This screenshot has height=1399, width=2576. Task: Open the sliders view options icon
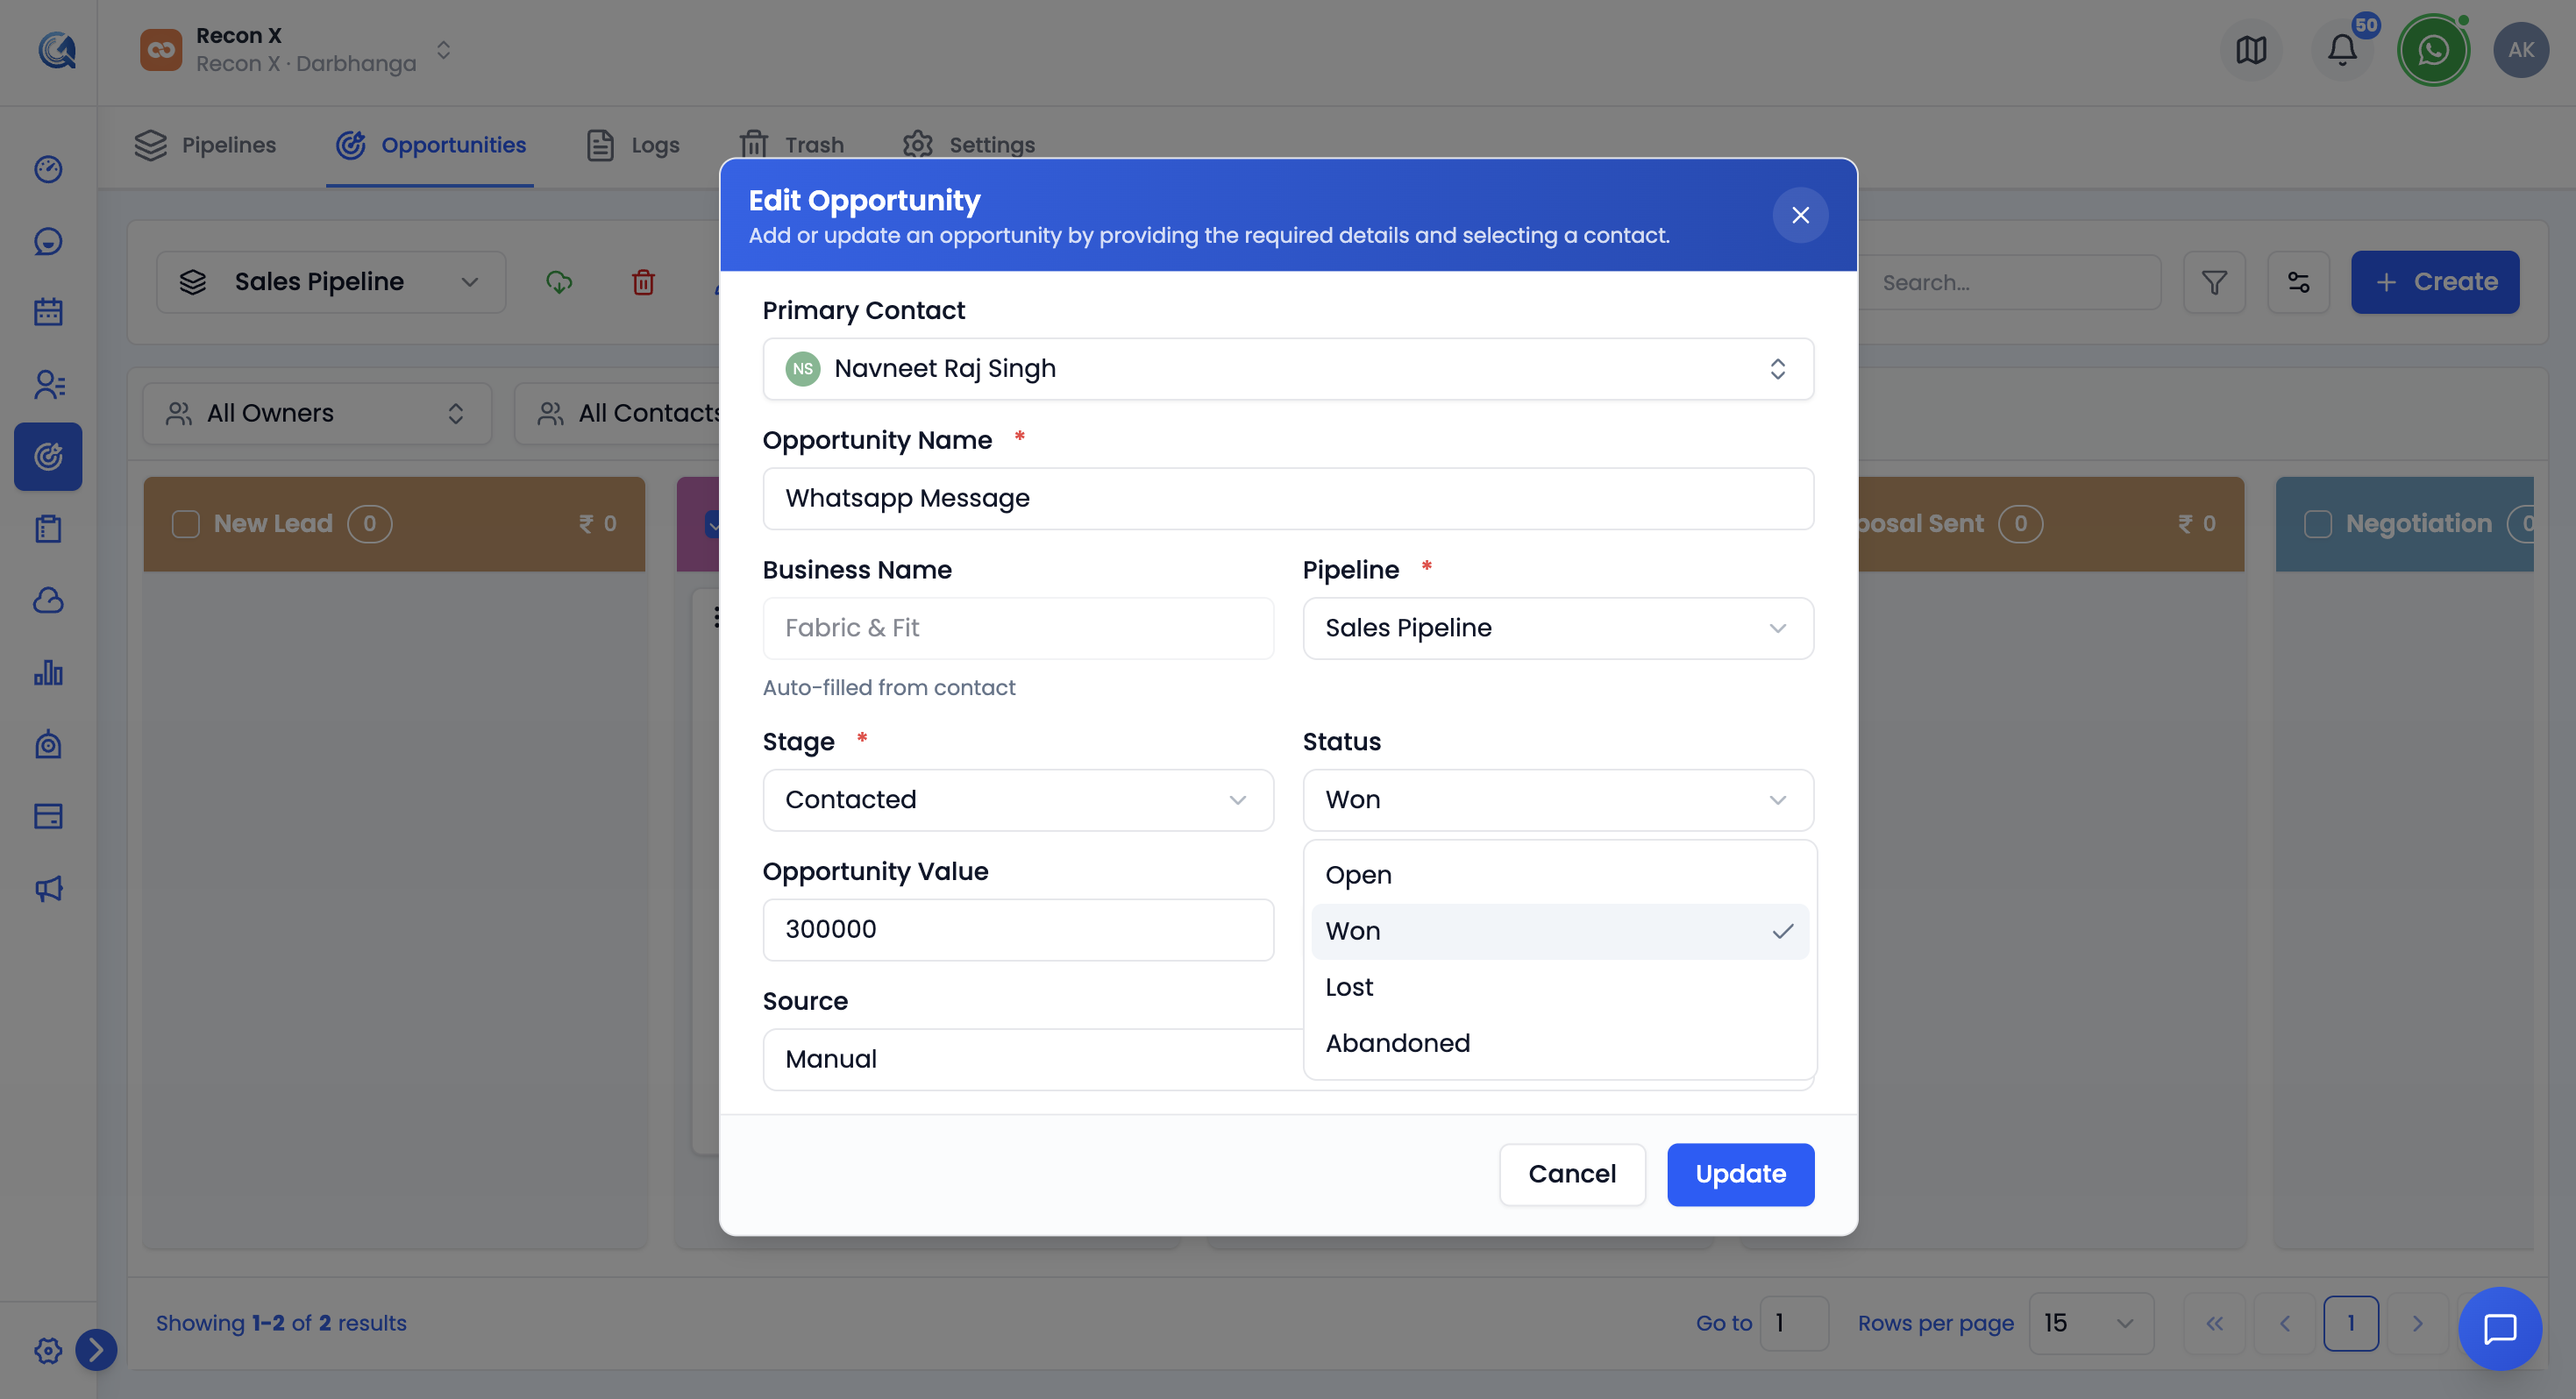pyautogui.click(x=2298, y=282)
